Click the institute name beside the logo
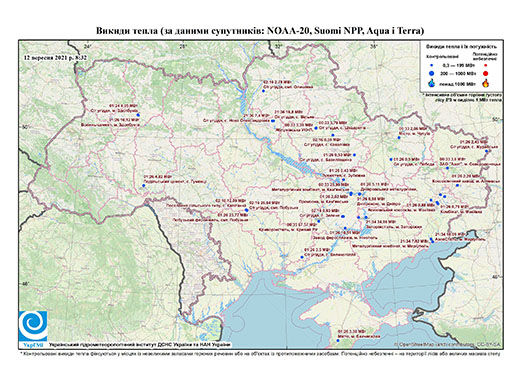The height and width of the screenshot is (368, 520). 140,345
